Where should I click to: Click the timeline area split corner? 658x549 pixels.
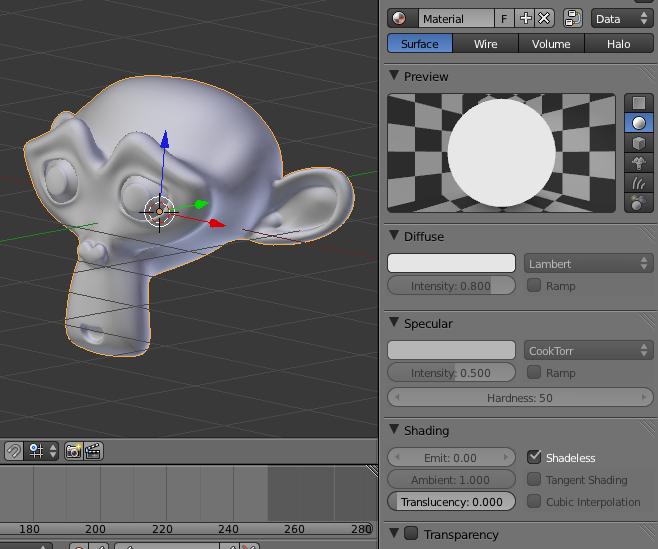point(371,471)
